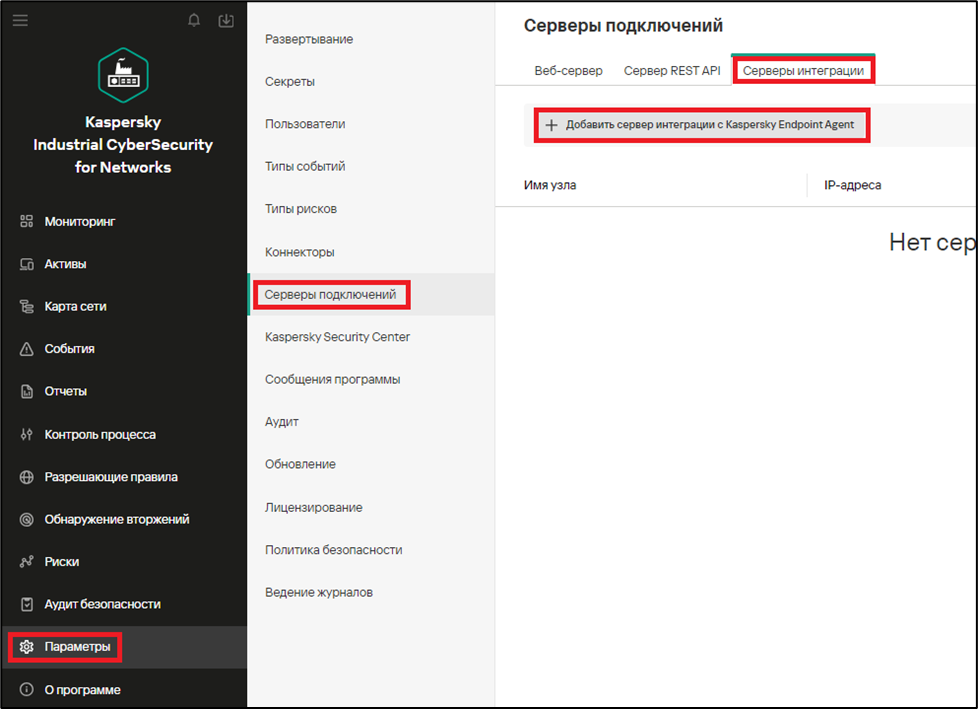
Task: Click the О программе info icon
Action: [26, 690]
